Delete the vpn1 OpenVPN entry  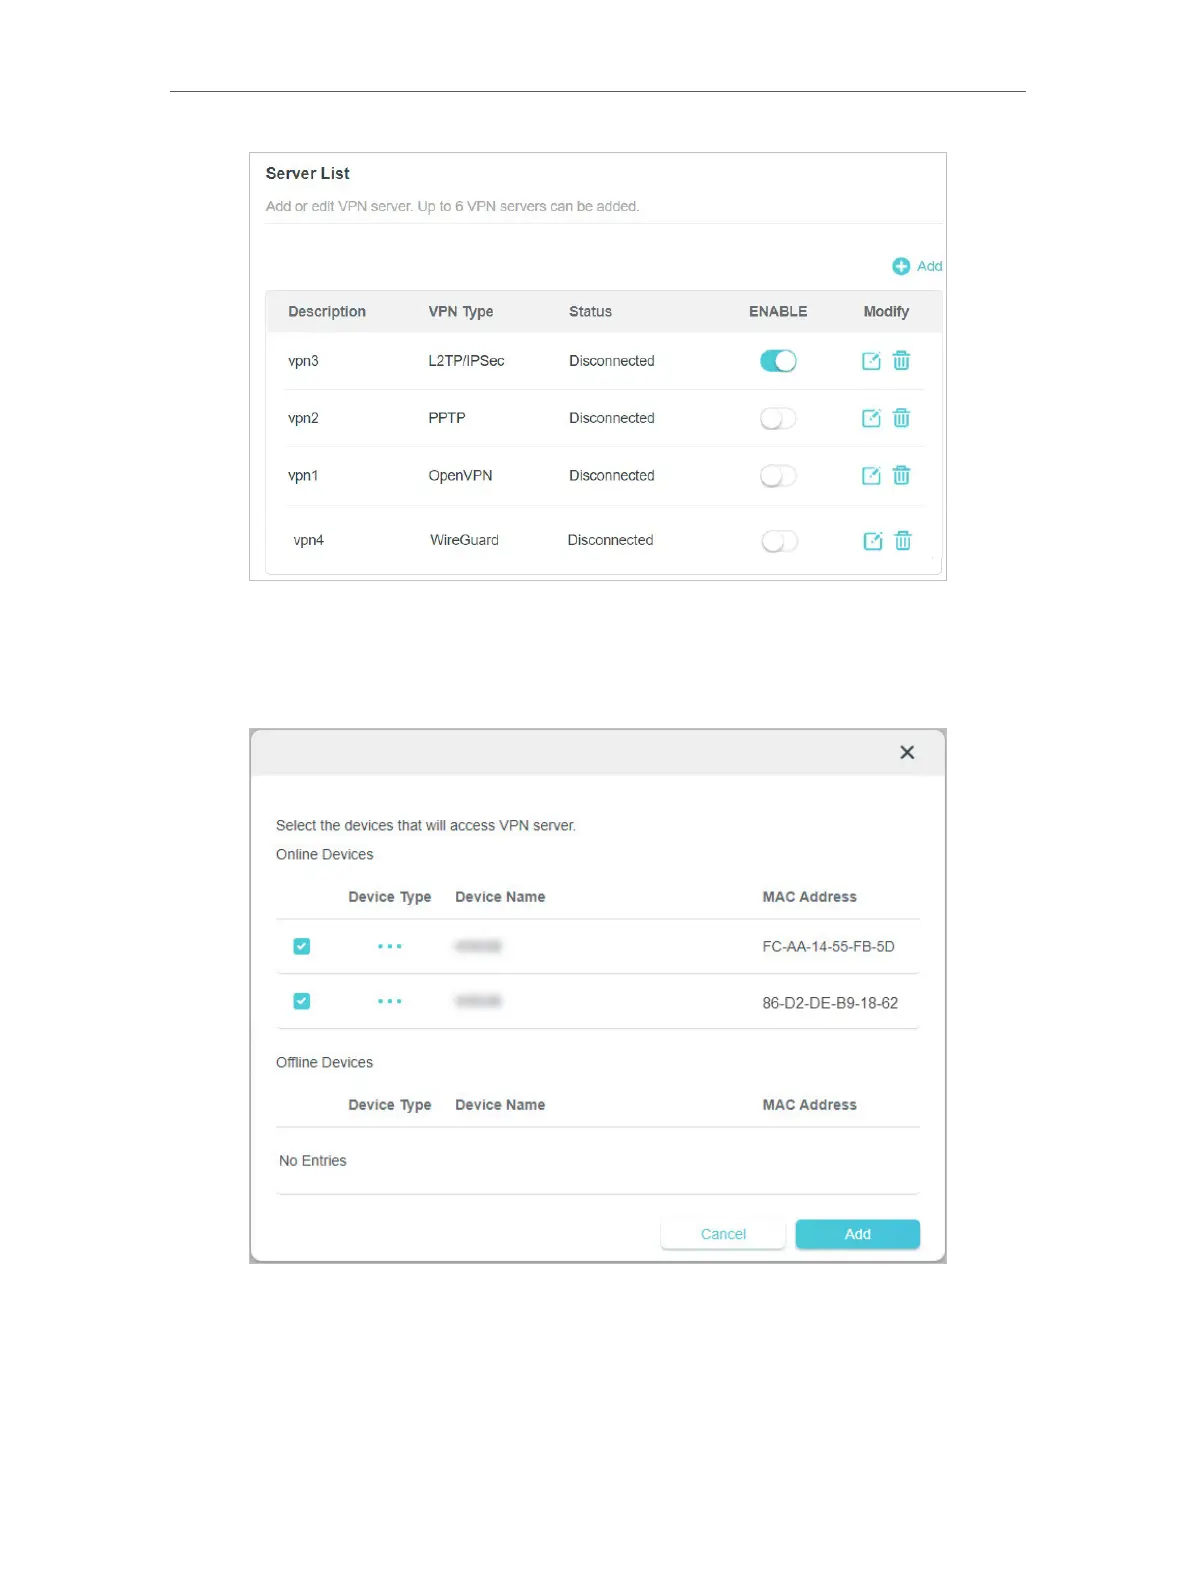pos(901,476)
